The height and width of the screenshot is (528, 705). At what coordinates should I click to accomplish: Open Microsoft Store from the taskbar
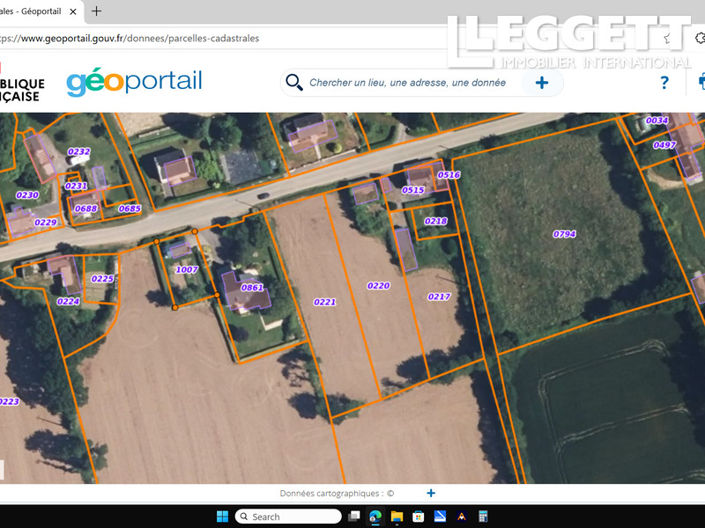tap(418, 517)
